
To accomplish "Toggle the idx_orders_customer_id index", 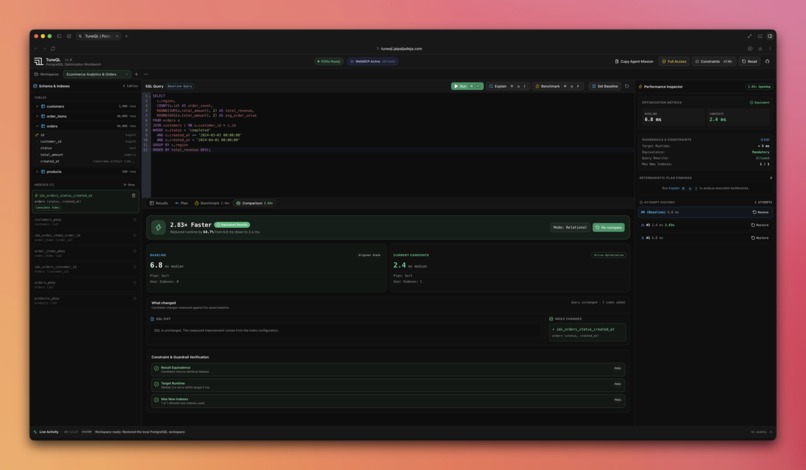I will click(135, 267).
